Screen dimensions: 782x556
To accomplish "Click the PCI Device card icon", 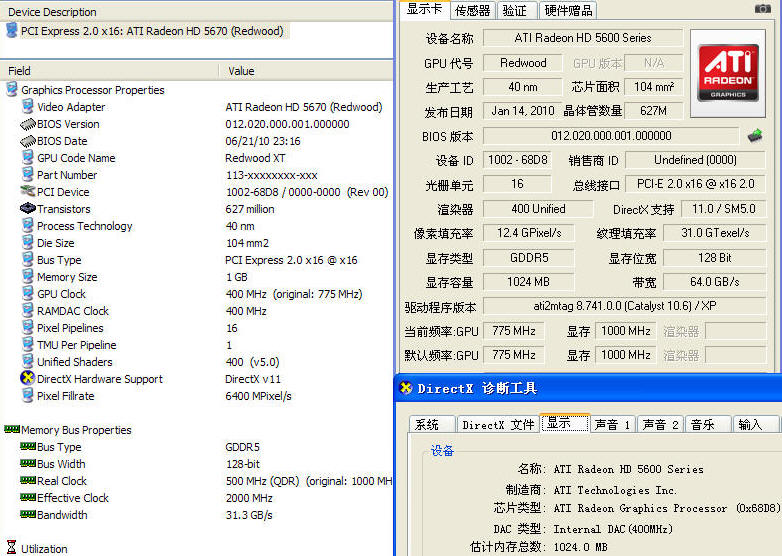I will coord(27,191).
